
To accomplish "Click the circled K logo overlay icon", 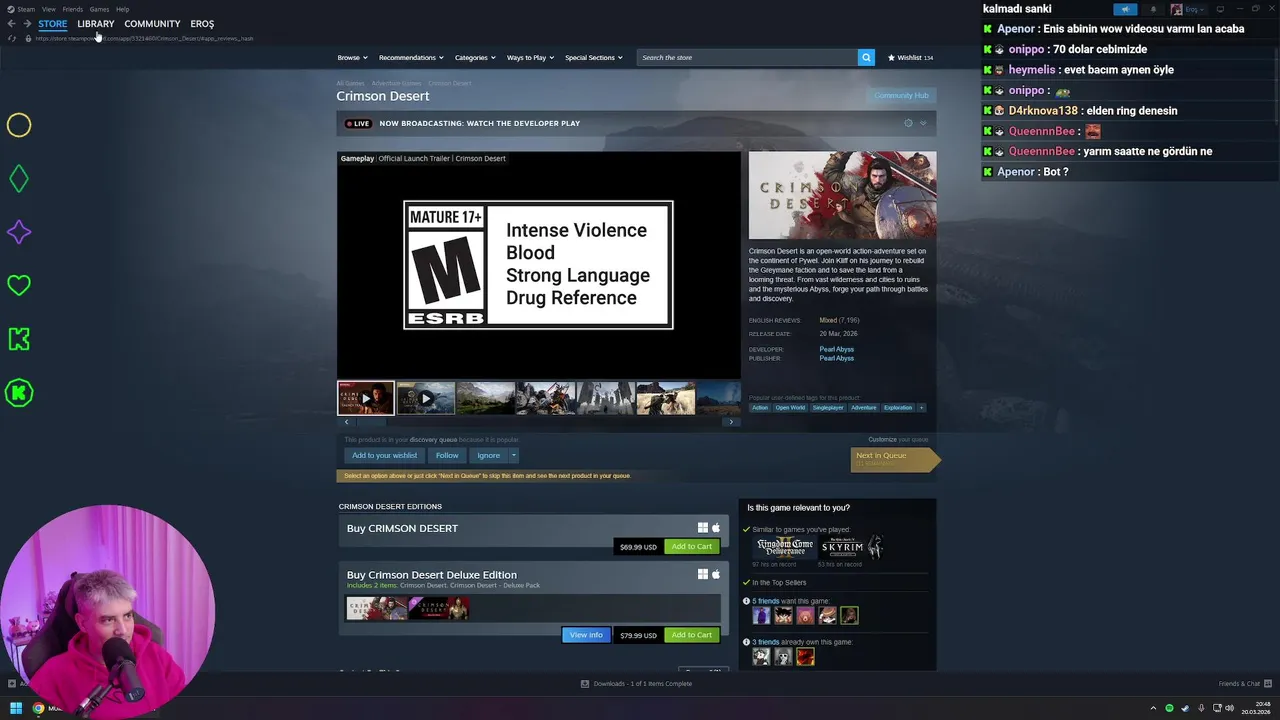I will pos(19,393).
